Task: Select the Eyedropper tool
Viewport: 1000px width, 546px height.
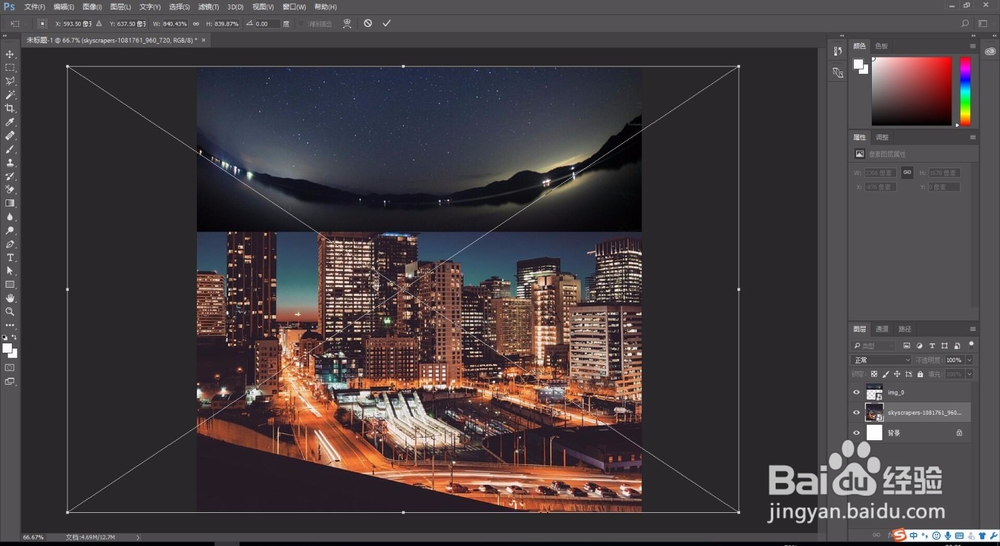Action: [10, 122]
